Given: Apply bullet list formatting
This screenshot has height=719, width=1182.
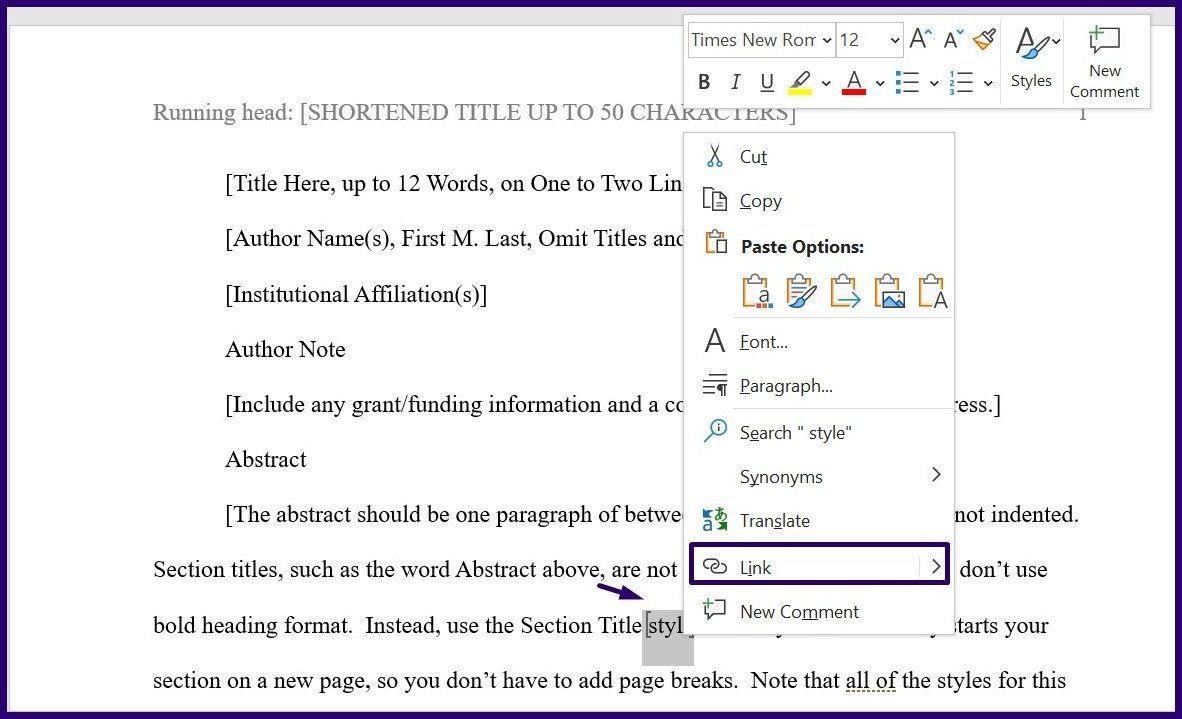Looking at the screenshot, I should click(908, 81).
